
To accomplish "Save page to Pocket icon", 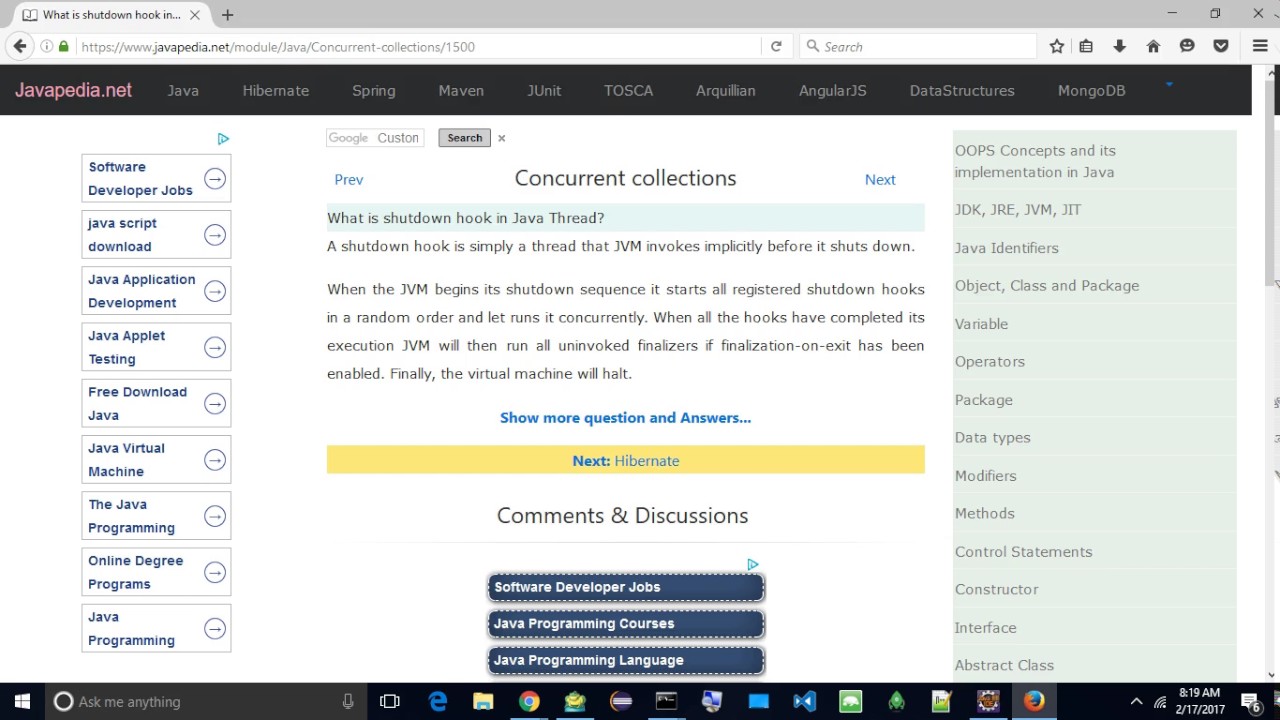I will (1221, 46).
